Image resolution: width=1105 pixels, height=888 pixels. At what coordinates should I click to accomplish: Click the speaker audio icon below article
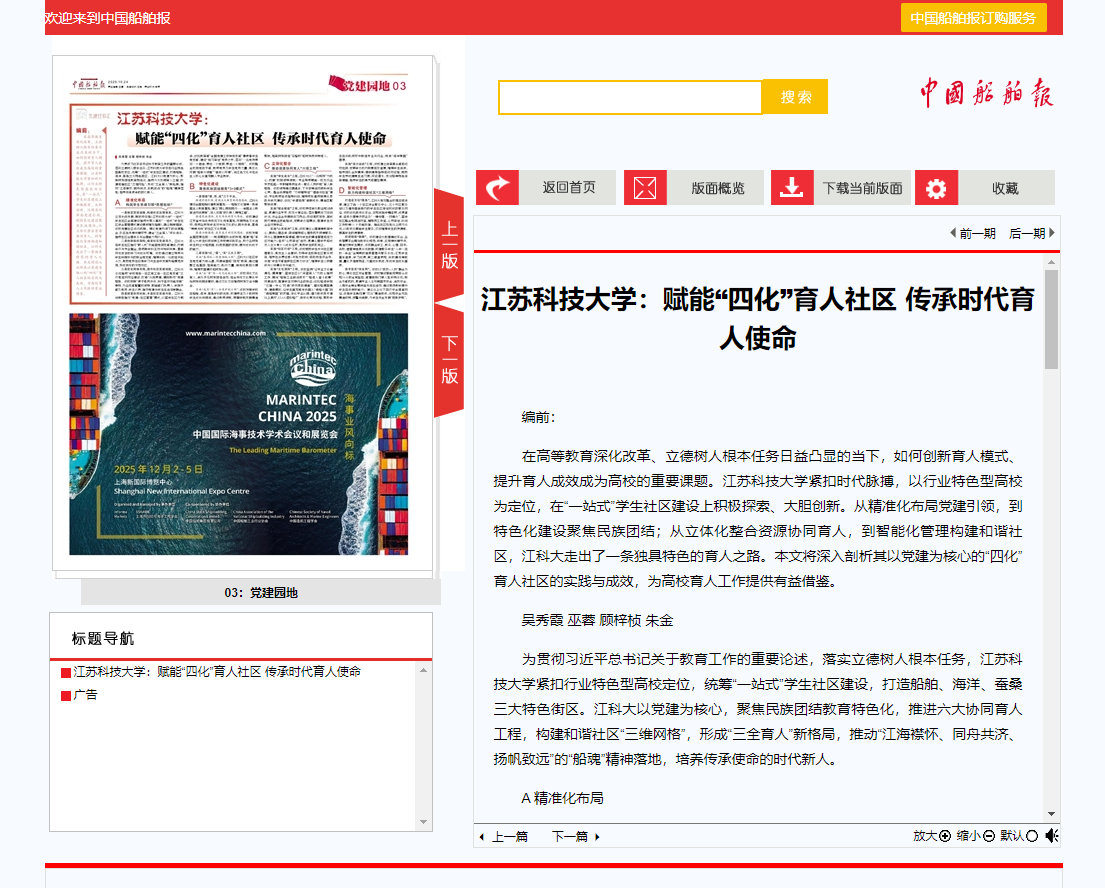(1052, 836)
